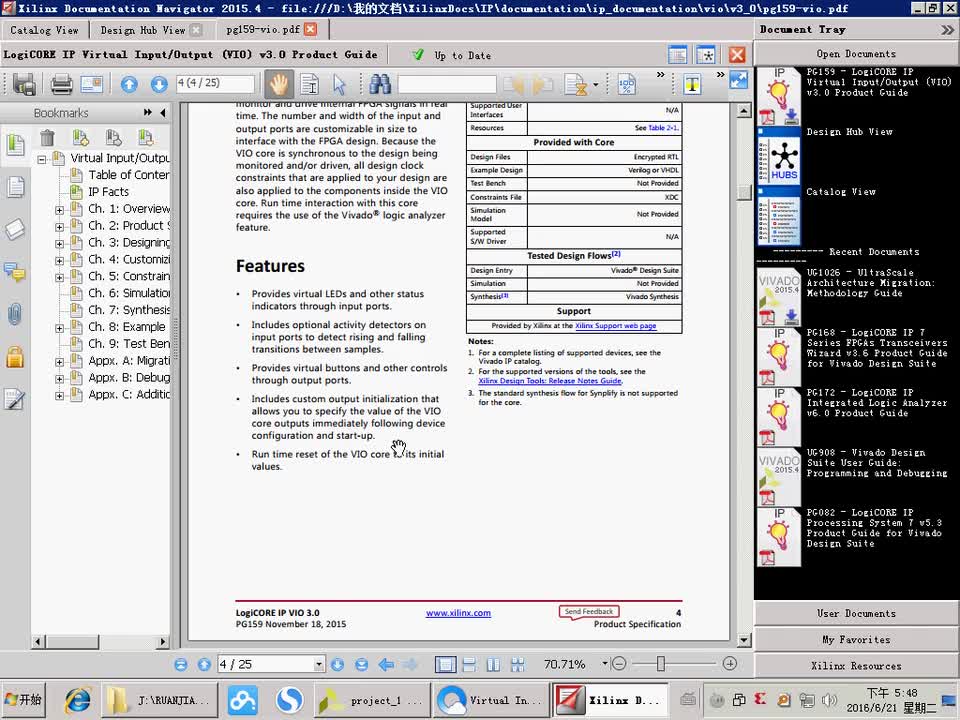Click the save-a-copy toolbar icon
The width and height of the screenshot is (960, 720).
point(24,84)
